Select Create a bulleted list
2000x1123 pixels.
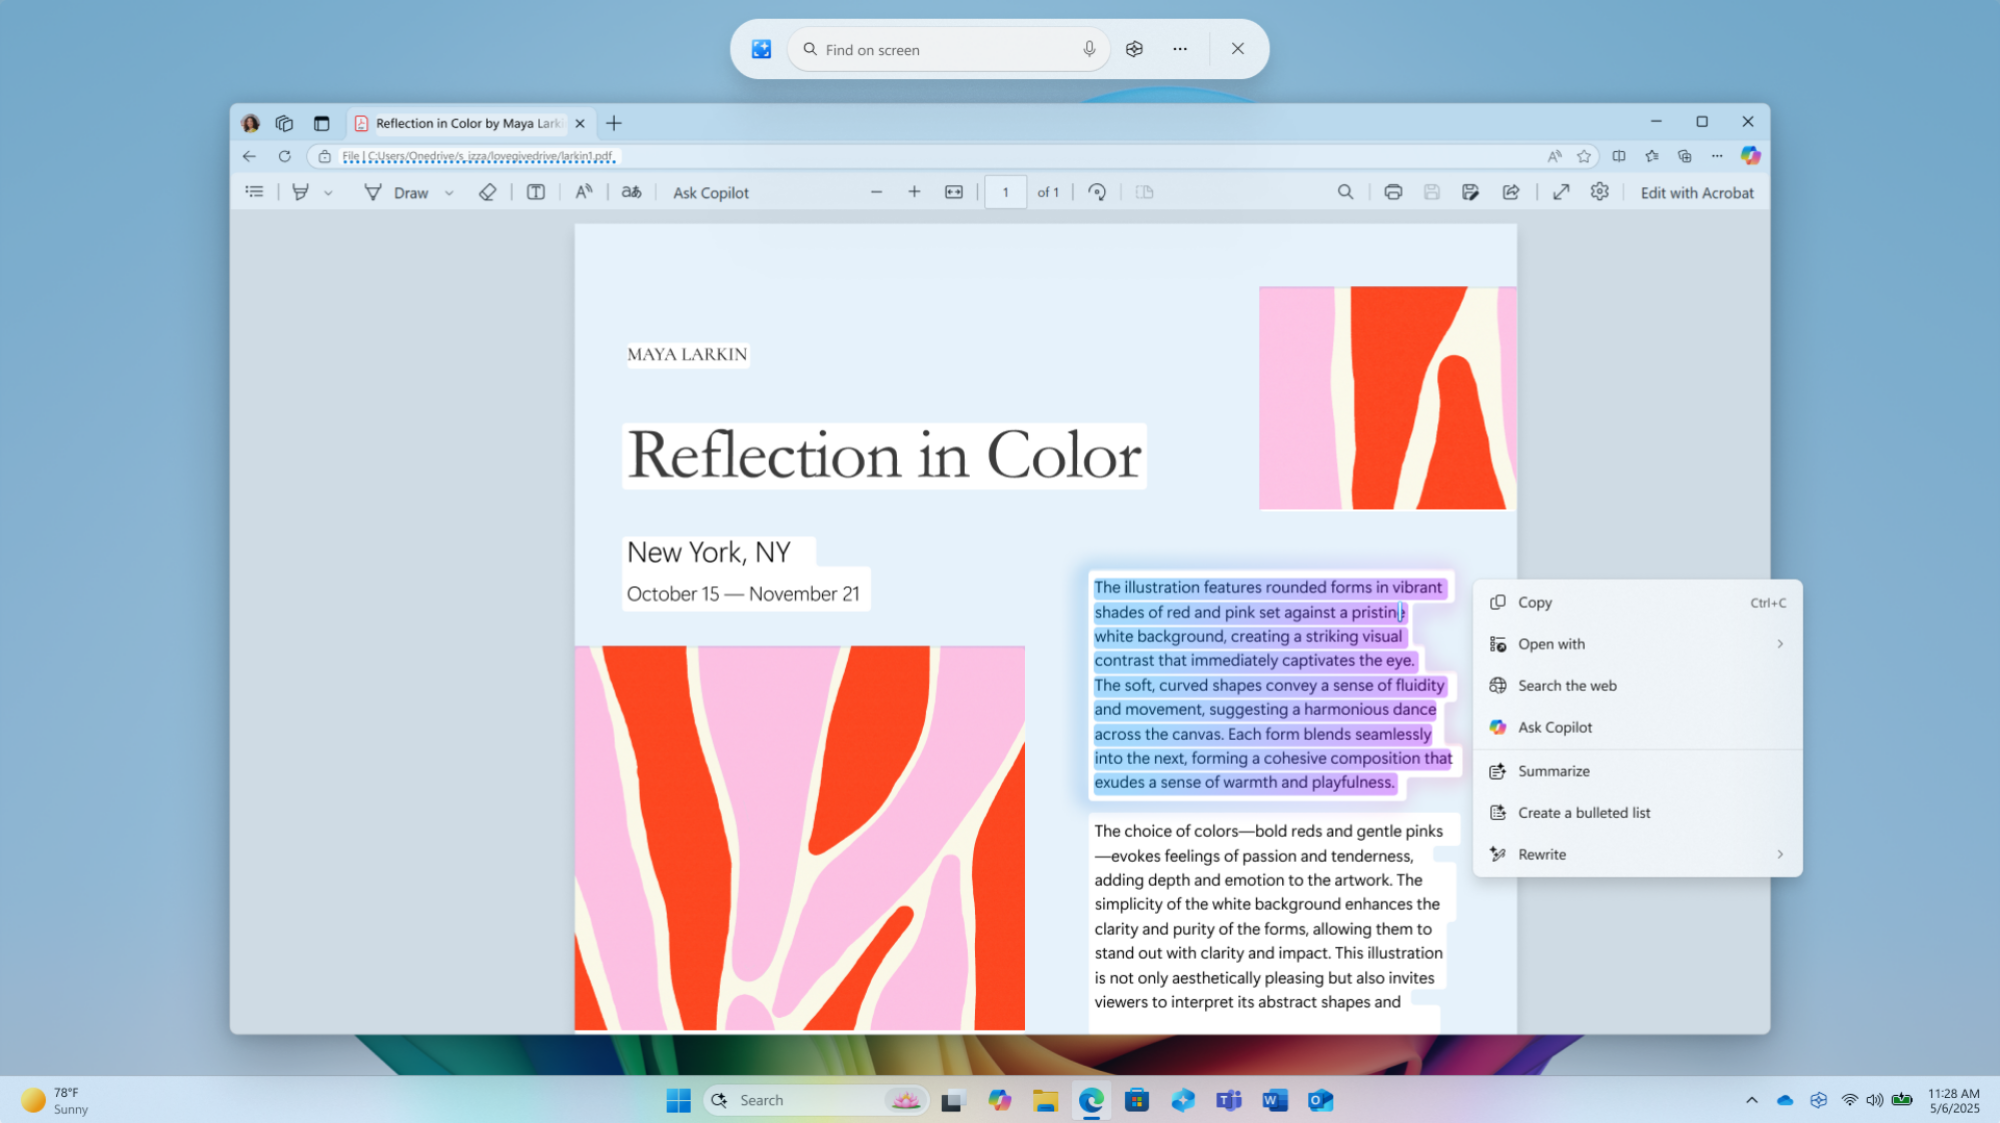(x=1584, y=812)
